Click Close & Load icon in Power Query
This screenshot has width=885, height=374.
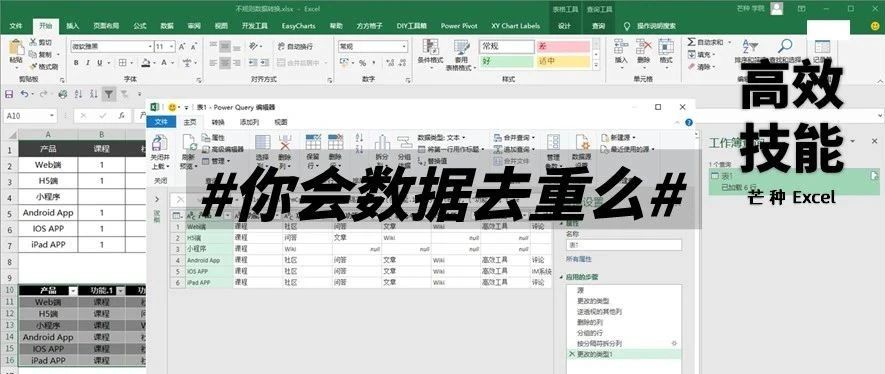point(160,153)
